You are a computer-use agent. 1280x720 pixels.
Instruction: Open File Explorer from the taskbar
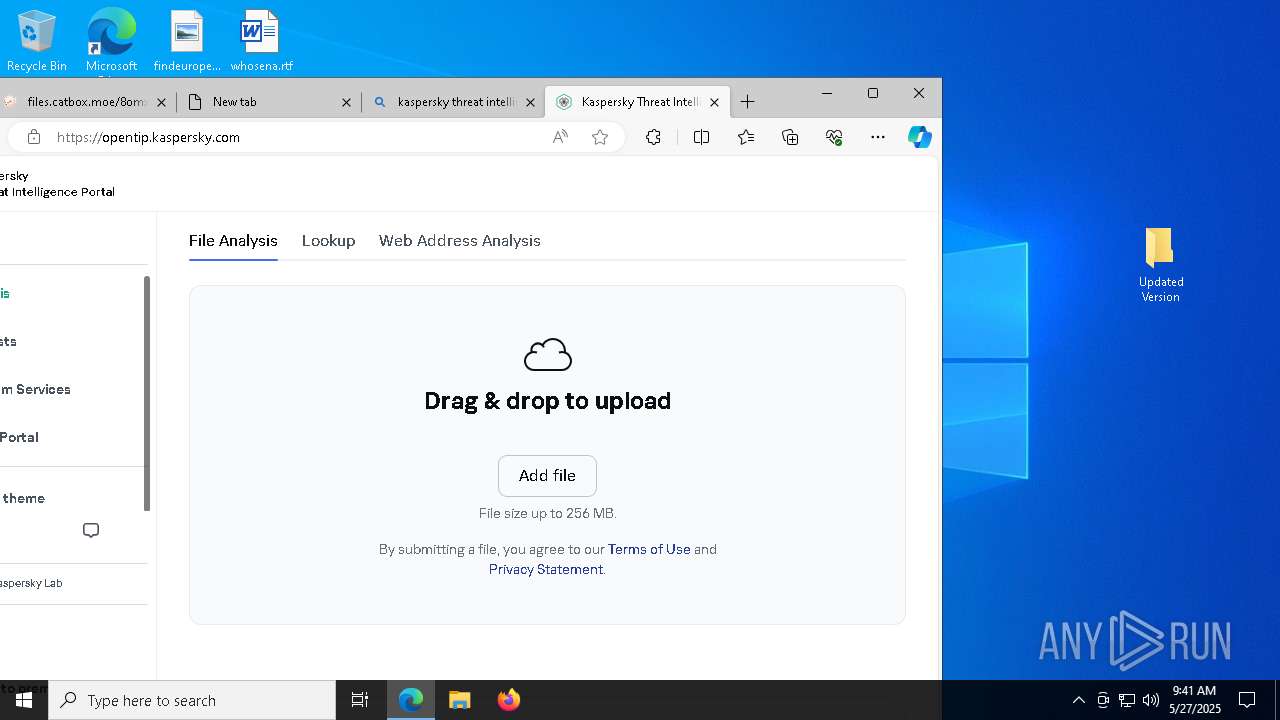click(x=460, y=700)
